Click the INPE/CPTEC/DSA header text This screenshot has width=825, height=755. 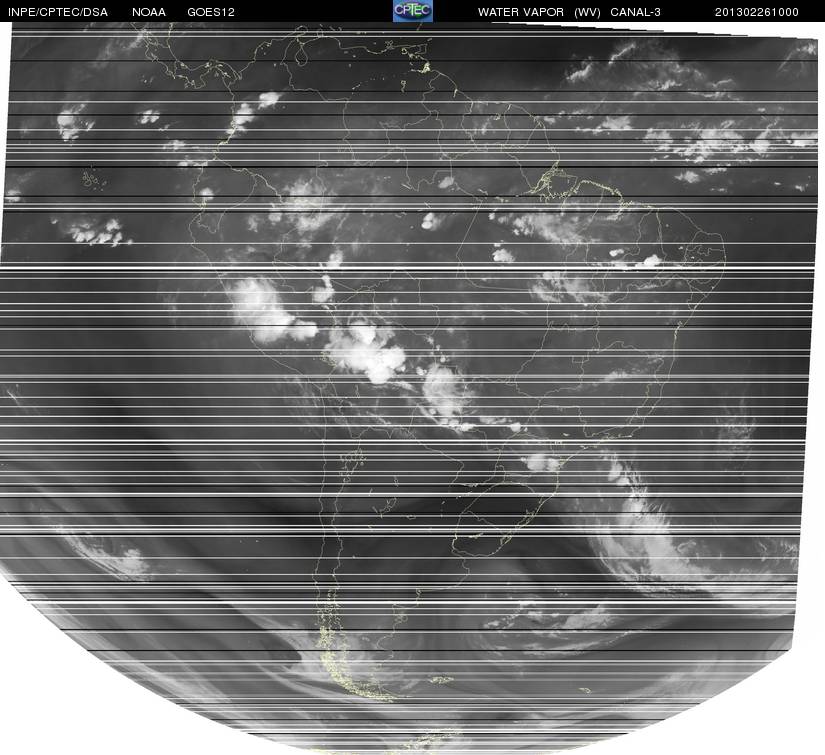58,12
